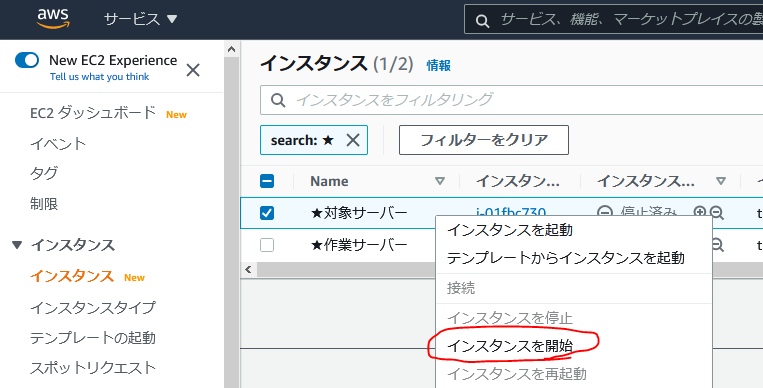Click the AWS logo icon
The height and width of the screenshot is (388, 763).
tap(53, 19)
